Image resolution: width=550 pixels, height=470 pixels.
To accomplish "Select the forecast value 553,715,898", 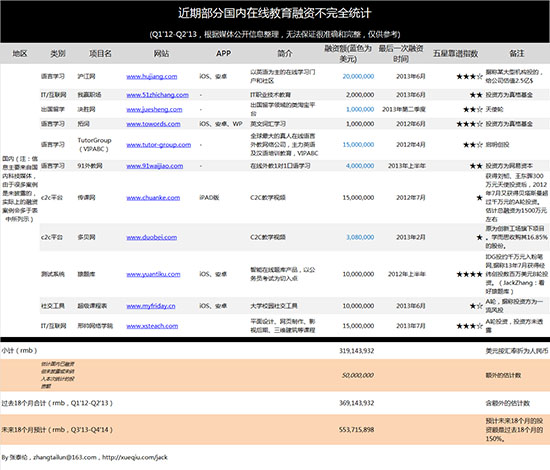I will [356, 430].
